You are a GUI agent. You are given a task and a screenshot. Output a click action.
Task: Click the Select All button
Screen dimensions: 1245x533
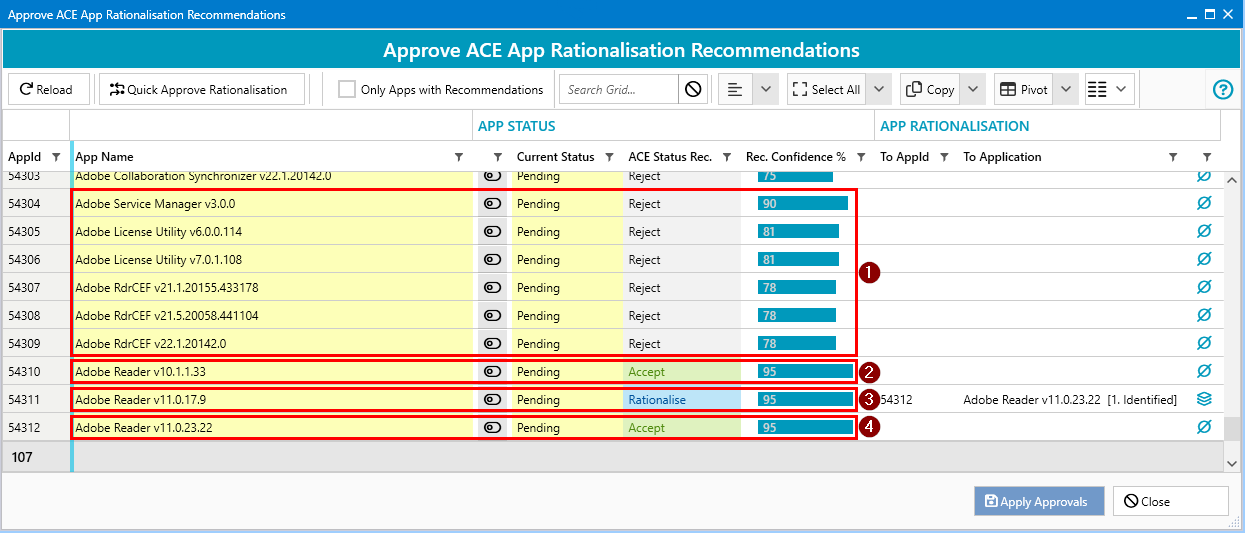click(x=826, y=89)
